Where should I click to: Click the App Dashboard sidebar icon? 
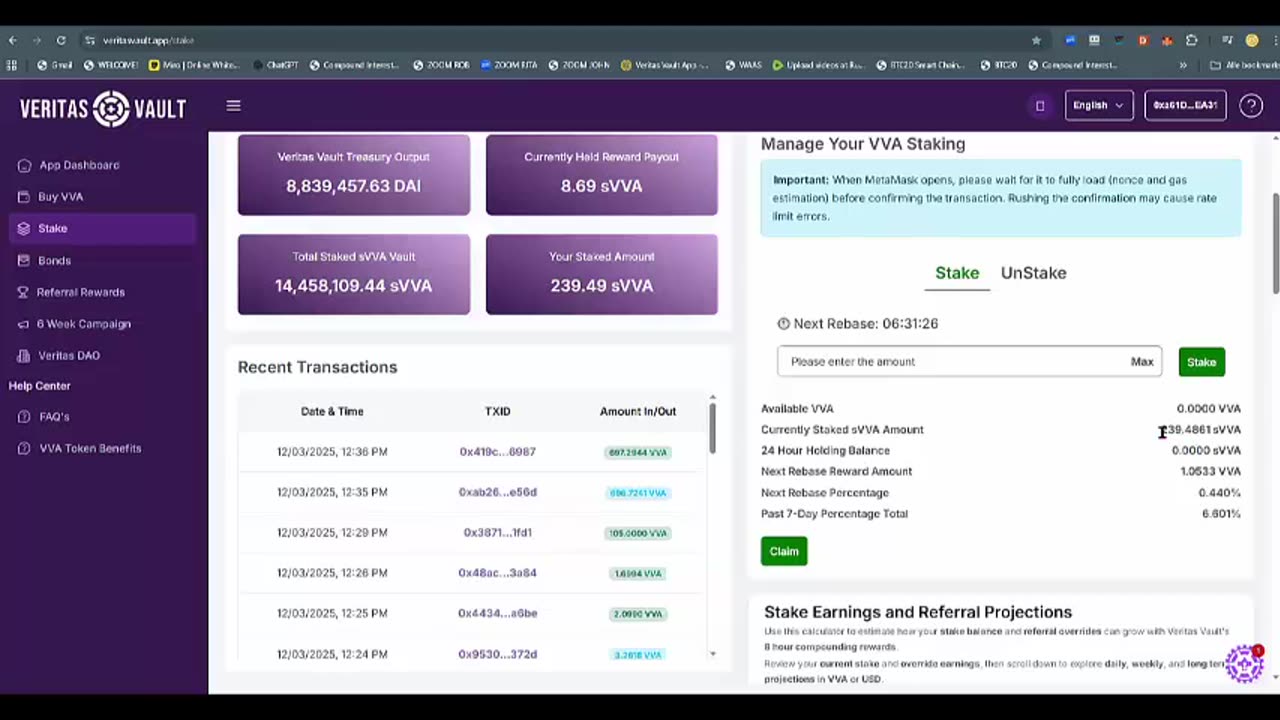tap(24, 165)
